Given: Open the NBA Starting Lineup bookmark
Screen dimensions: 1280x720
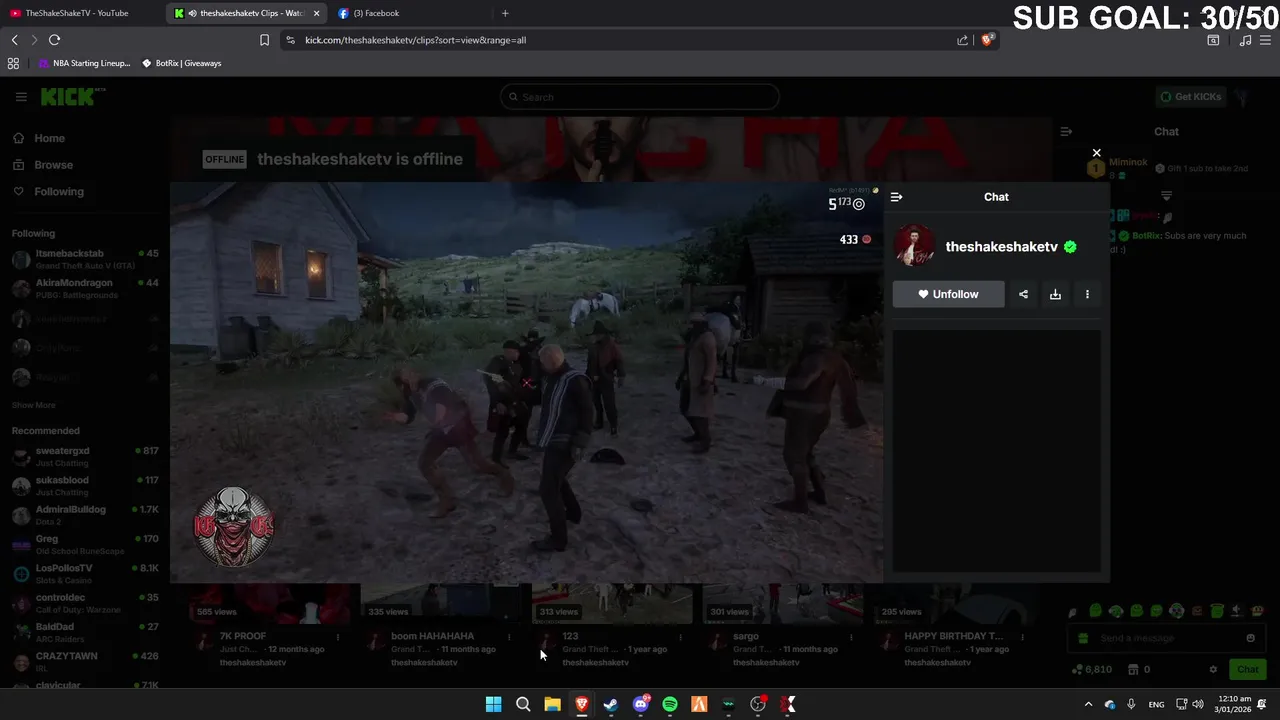Looking at the screenshot, I should [84, 63].
